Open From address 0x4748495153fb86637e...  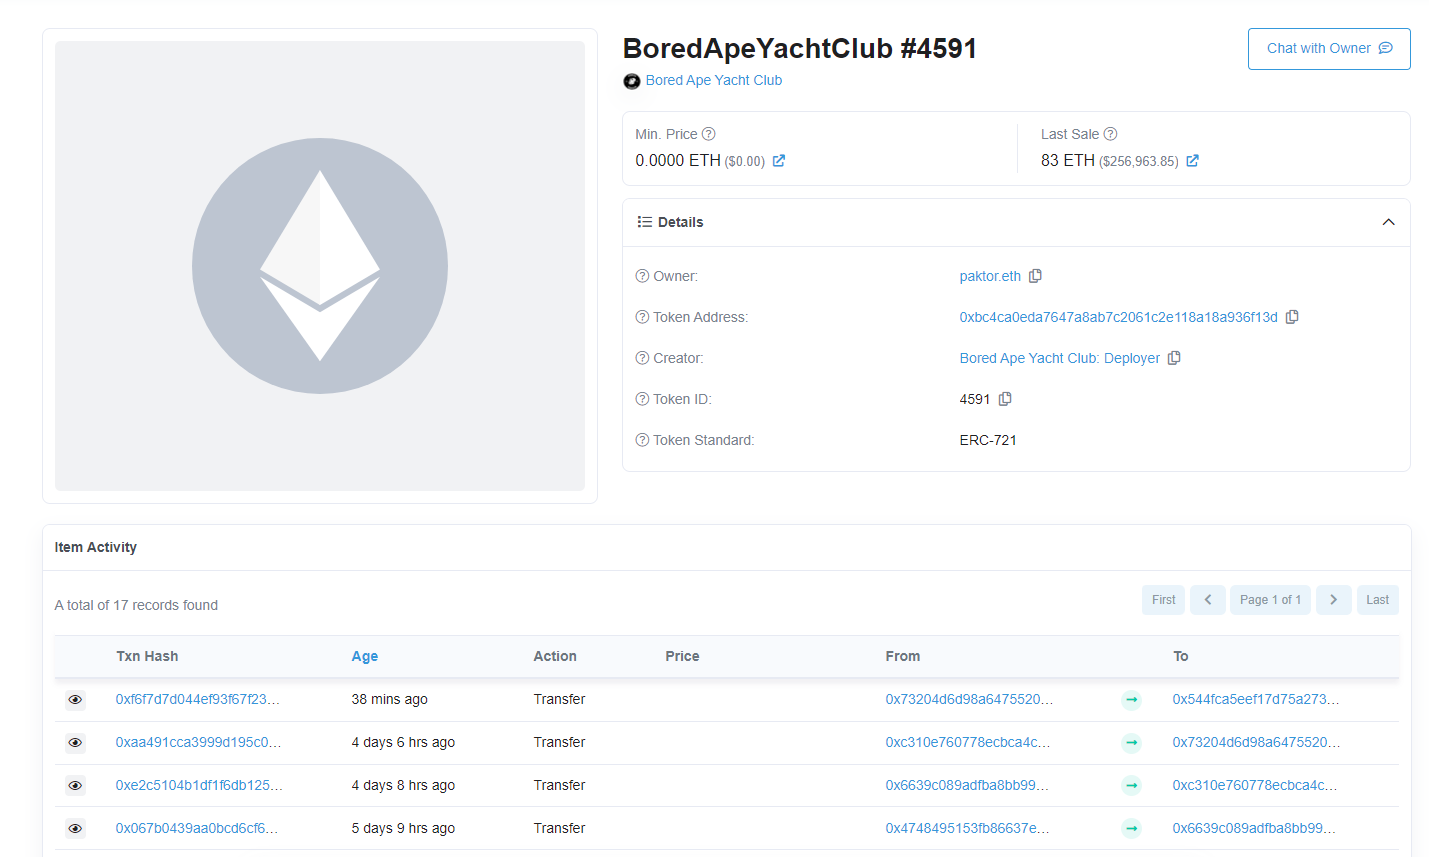[968, 828]
